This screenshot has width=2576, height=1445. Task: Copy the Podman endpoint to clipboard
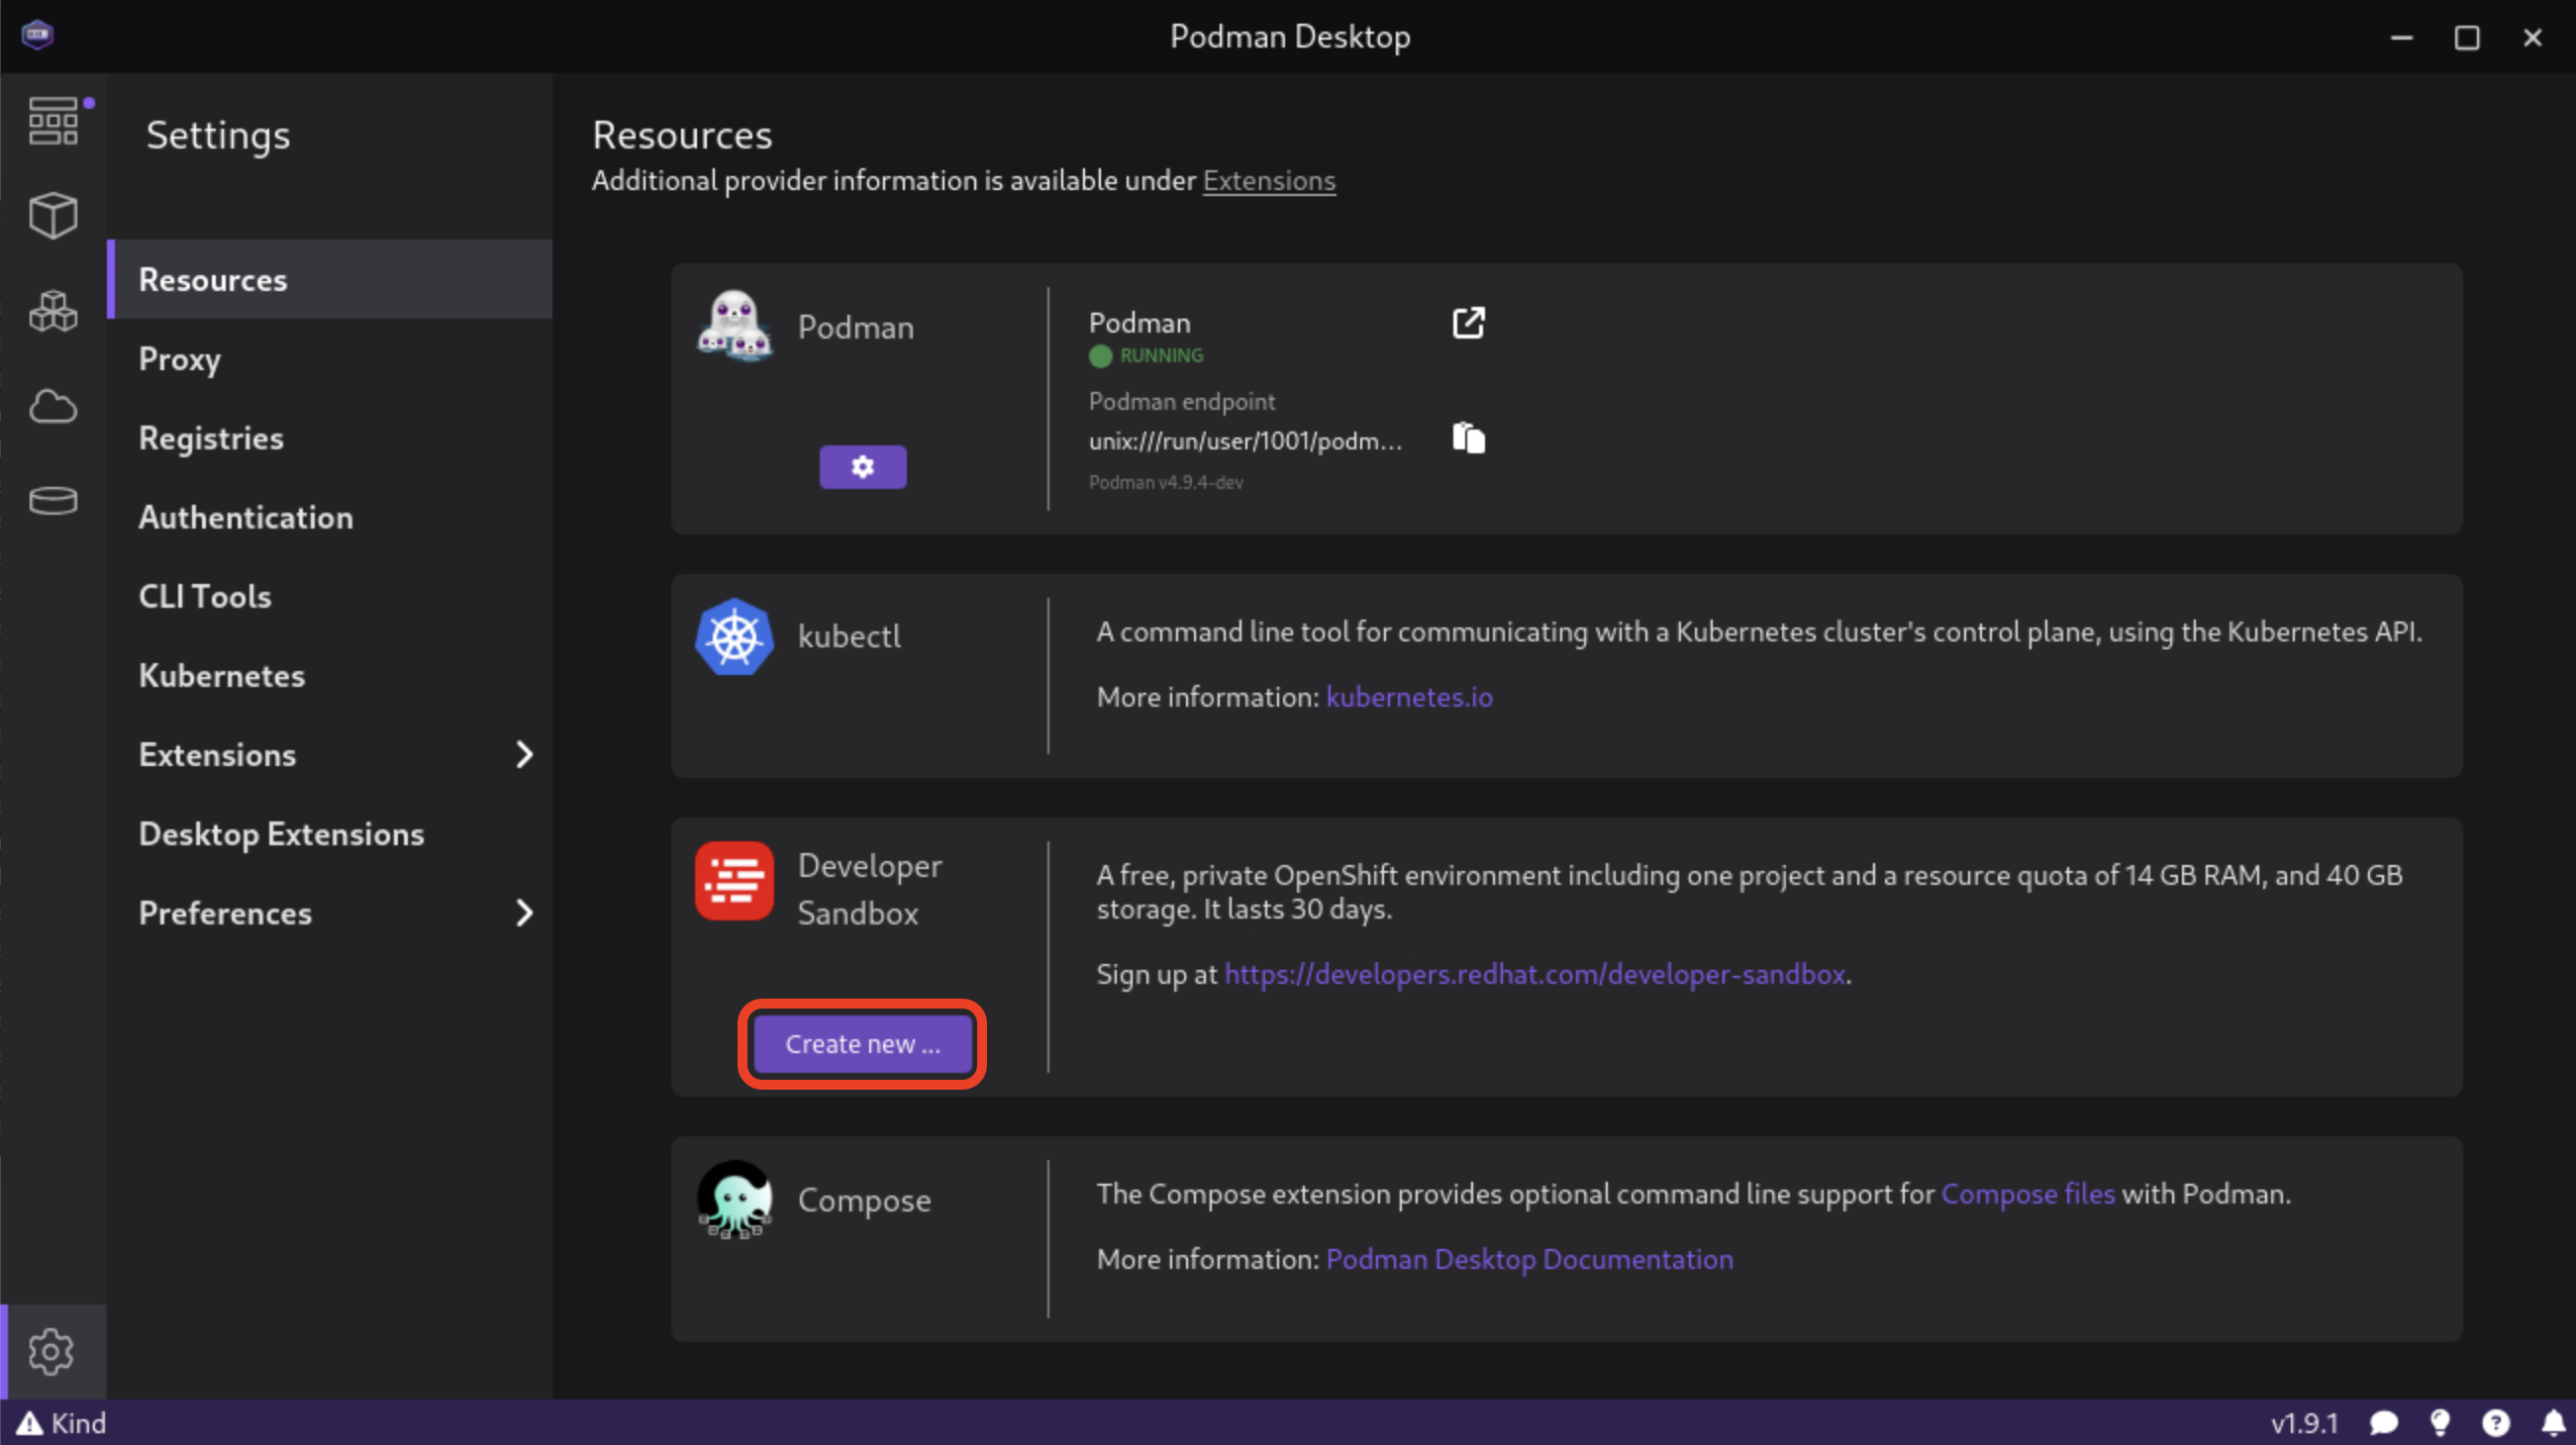(x=1468, y=438)
